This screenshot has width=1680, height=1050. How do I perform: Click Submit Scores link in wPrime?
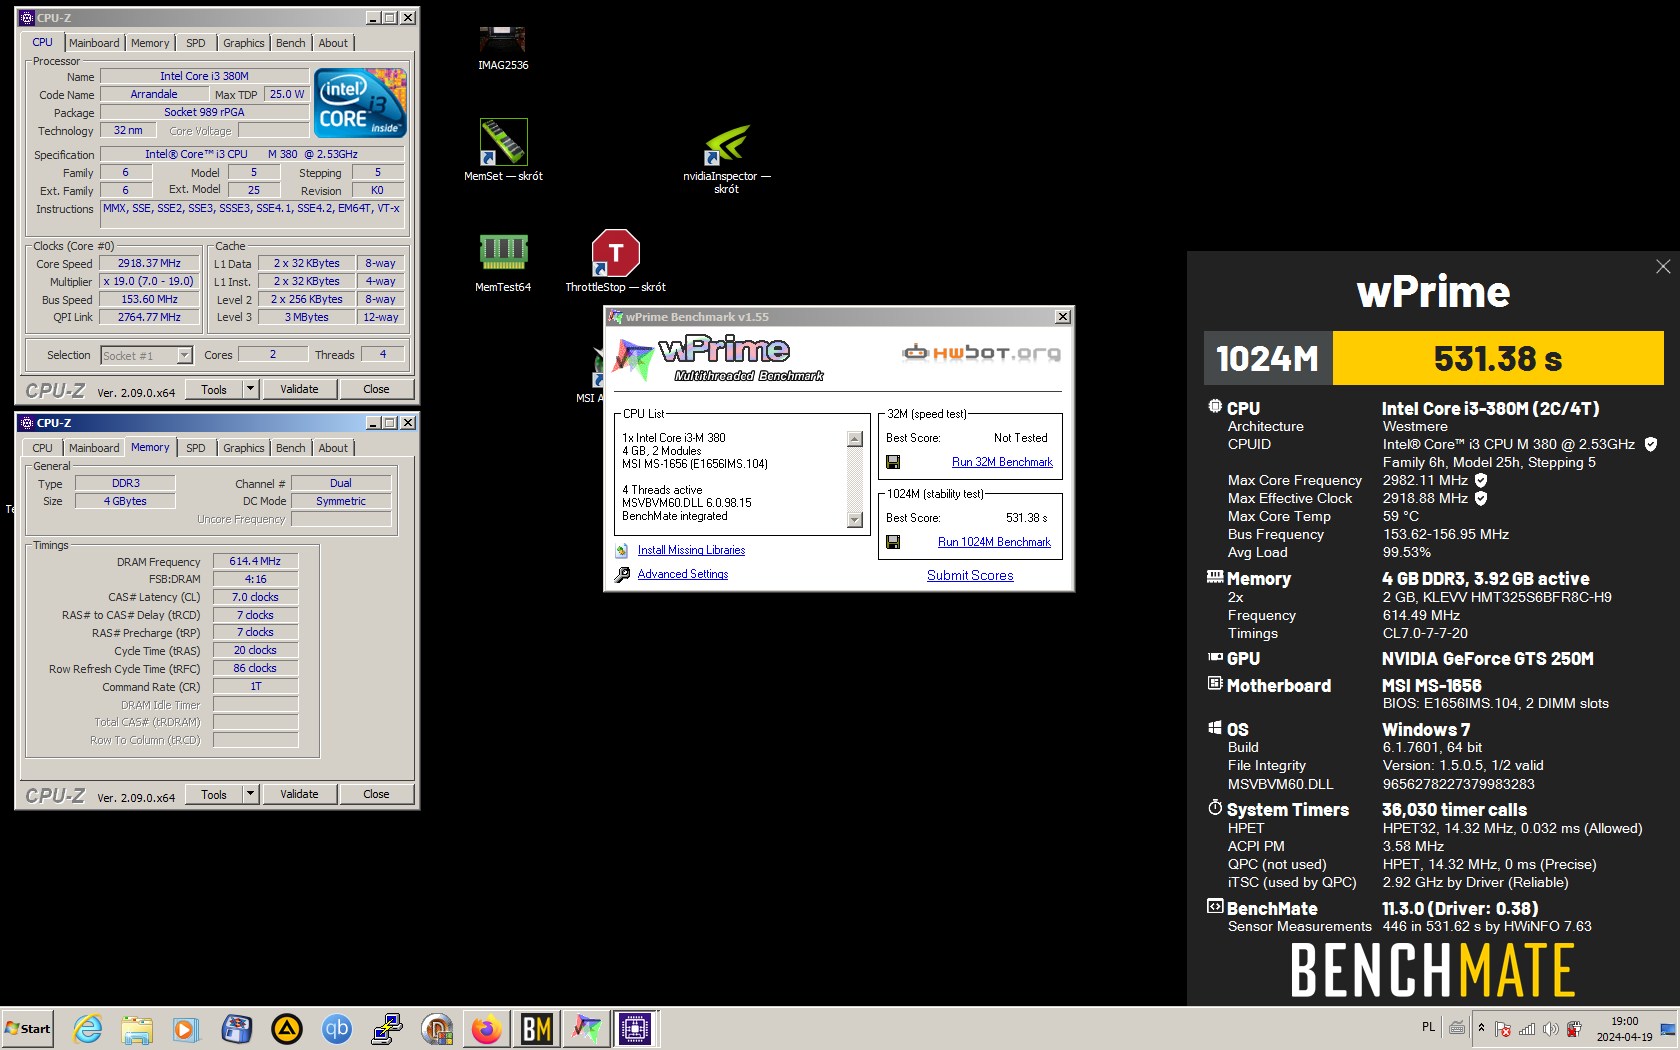(970, 575)
